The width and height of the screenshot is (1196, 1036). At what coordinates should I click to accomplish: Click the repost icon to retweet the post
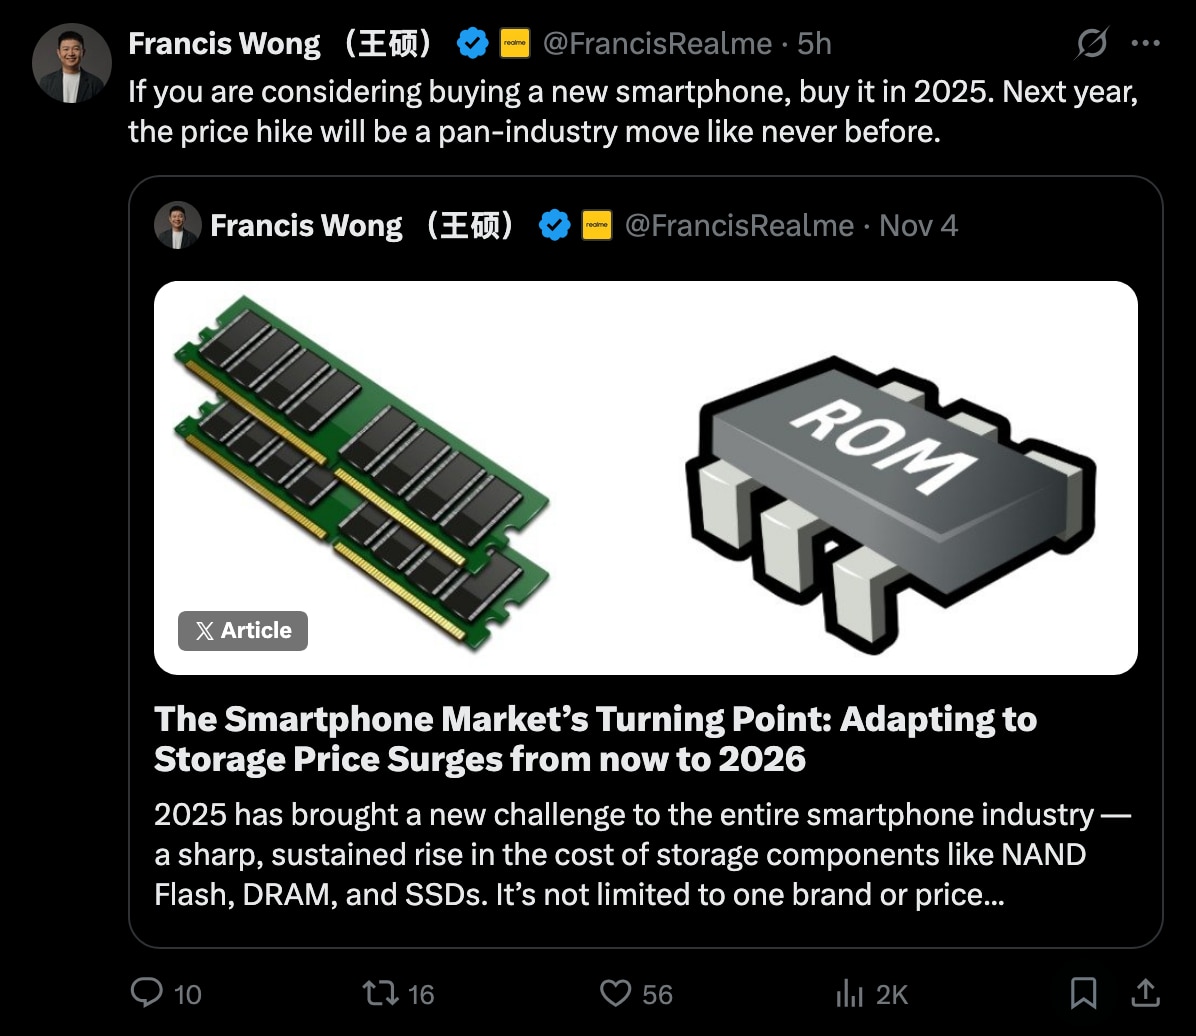pyautogui.click(x=378, y=993)
